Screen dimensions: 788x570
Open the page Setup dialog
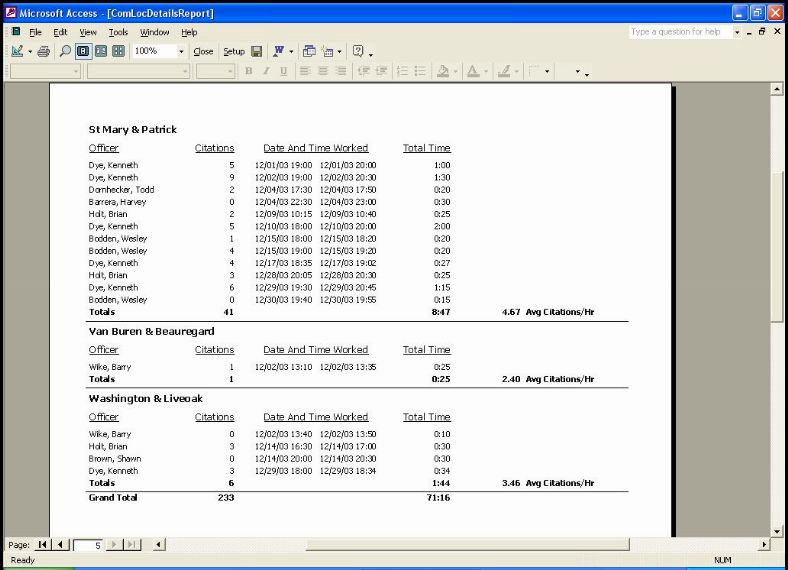(x=234, y=51)
